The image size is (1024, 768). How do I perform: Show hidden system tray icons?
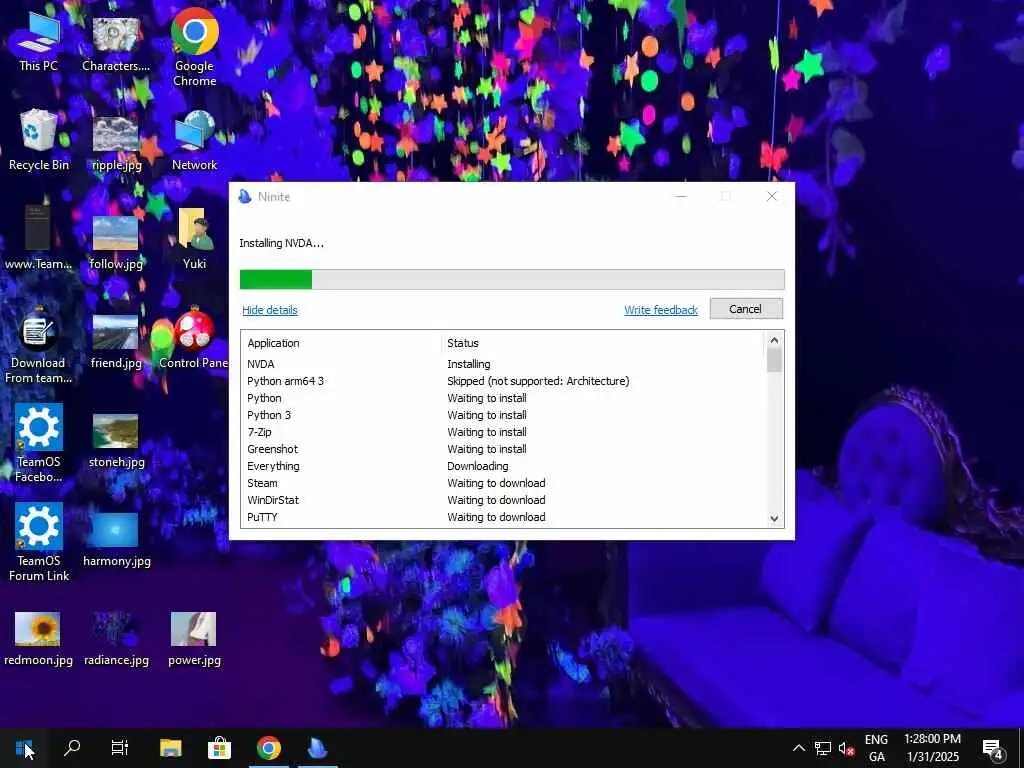pos(798,748)
